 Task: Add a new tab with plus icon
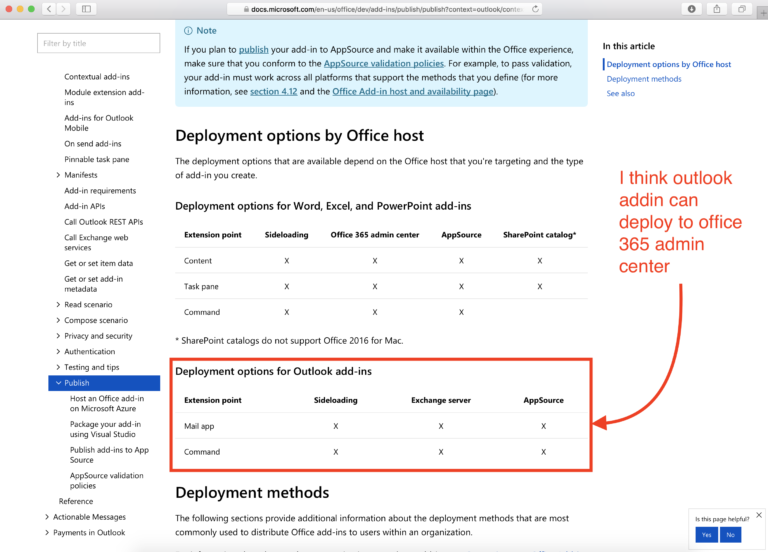(763, 13)
